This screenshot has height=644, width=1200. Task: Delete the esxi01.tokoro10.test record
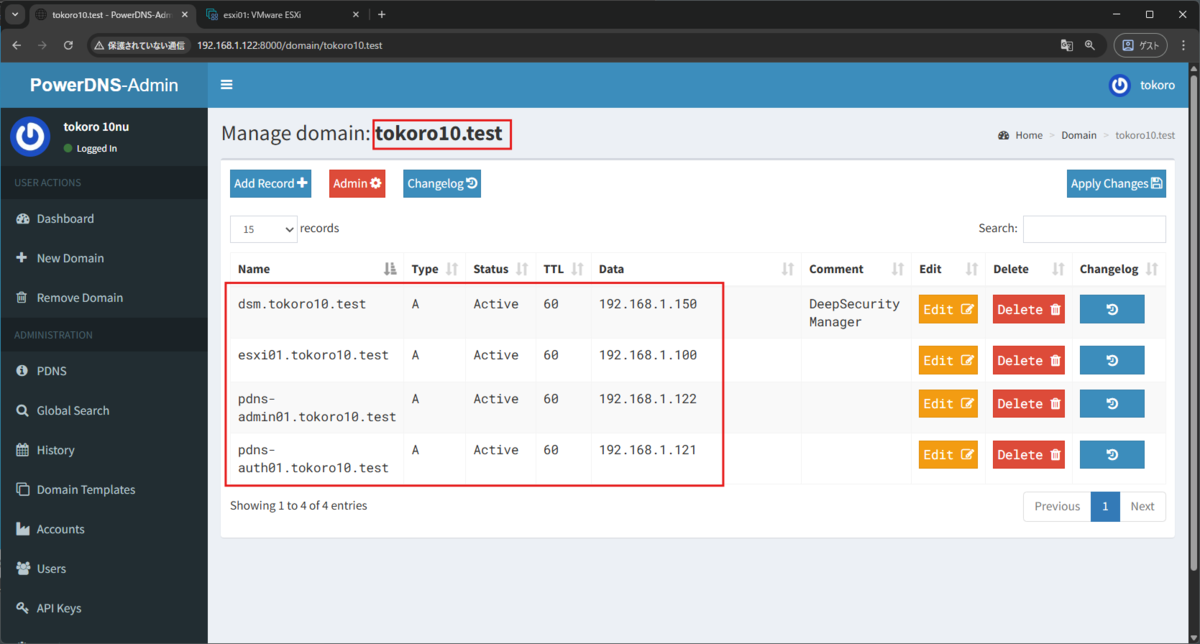click(x=1029, y=360)
